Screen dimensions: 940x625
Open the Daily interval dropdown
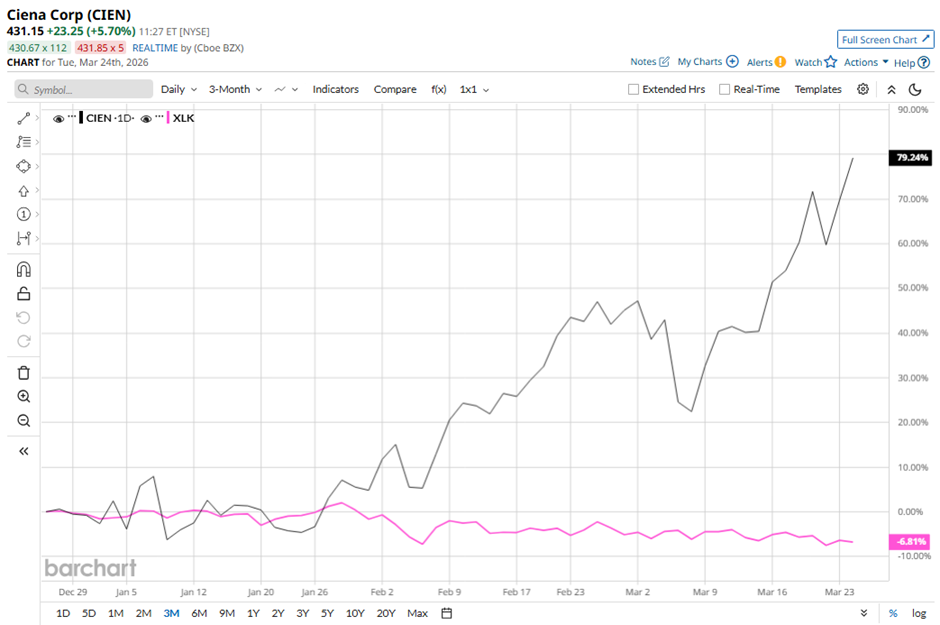[x=179, y=89]
